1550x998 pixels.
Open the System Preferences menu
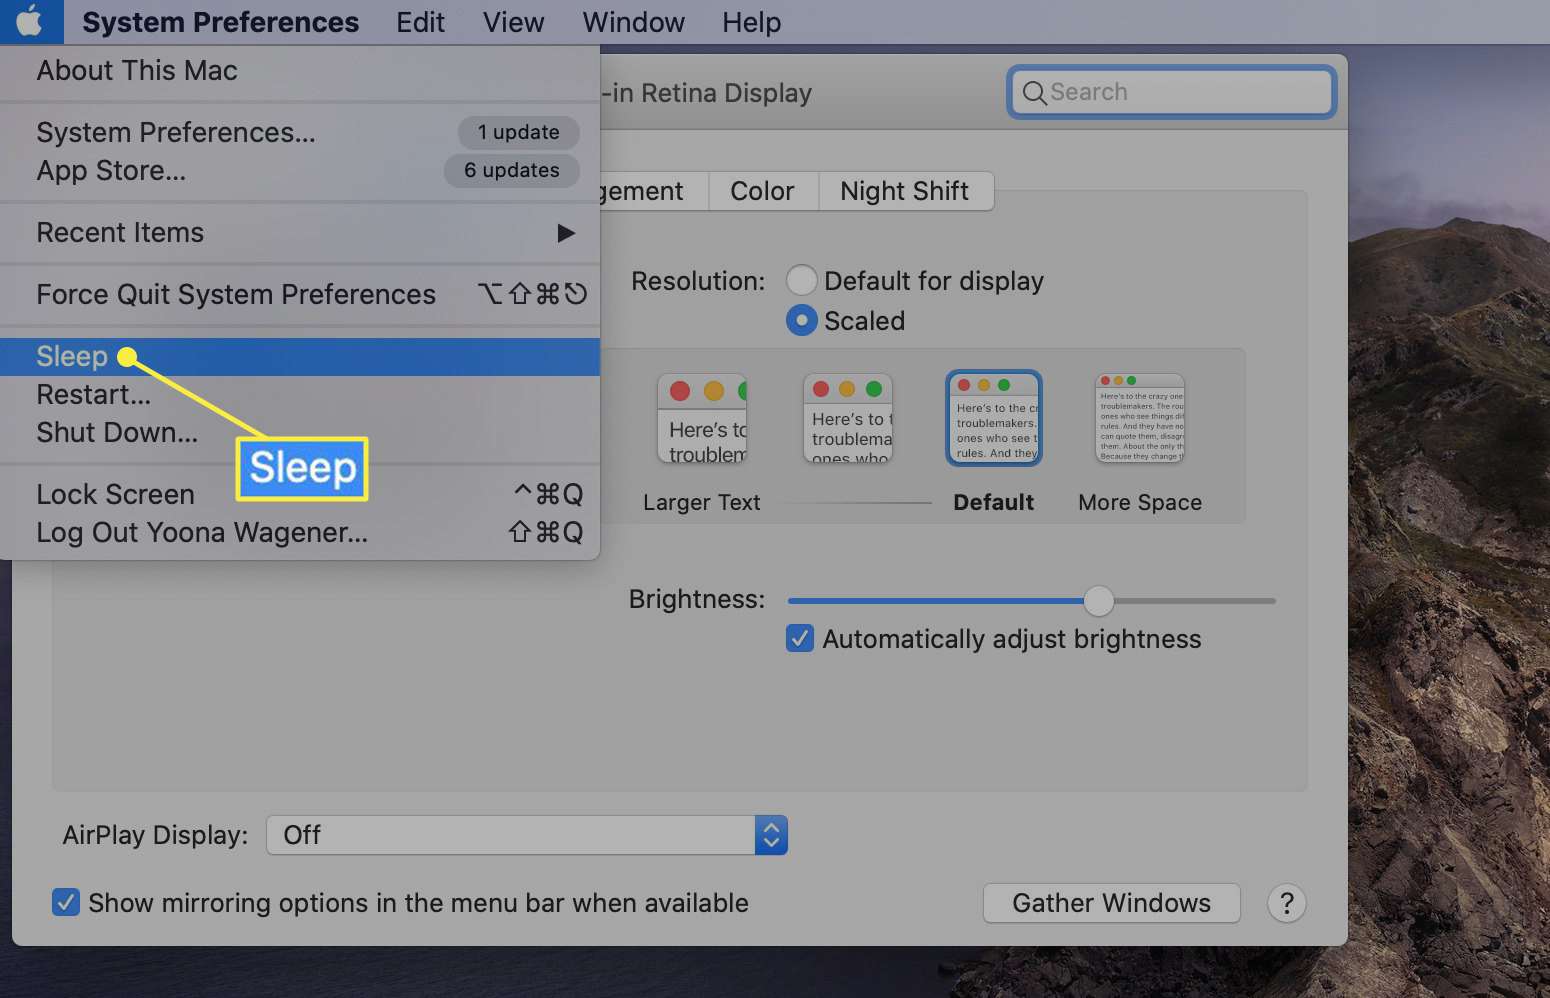tap(220, 22)
